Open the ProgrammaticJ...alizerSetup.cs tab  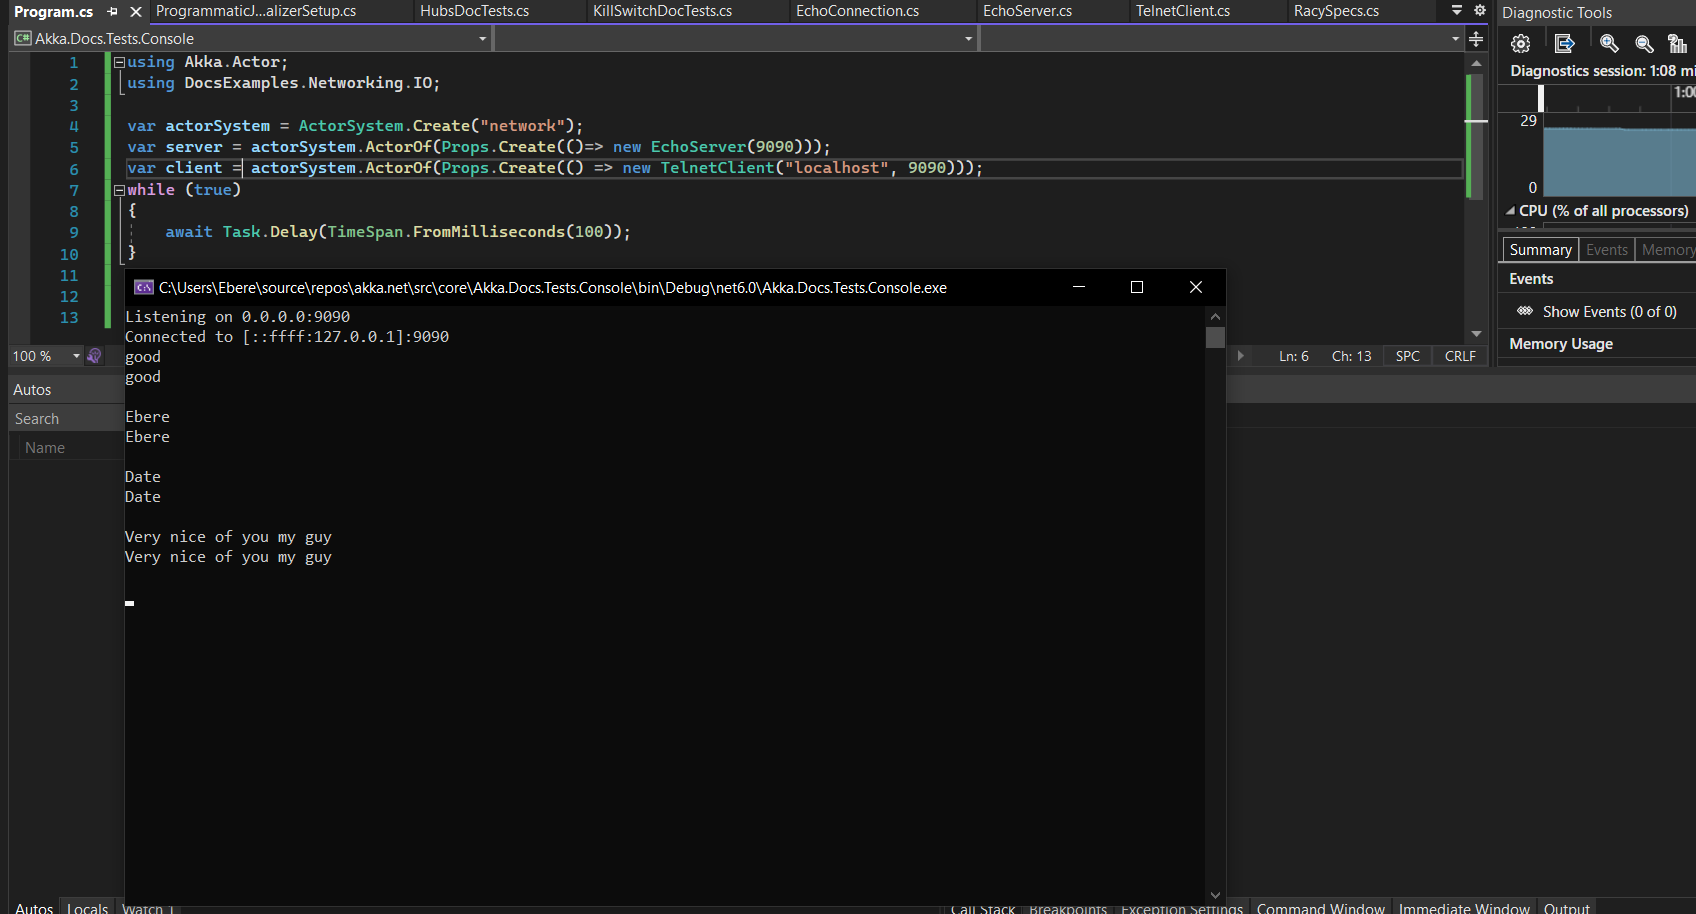(x=256, y=11)
